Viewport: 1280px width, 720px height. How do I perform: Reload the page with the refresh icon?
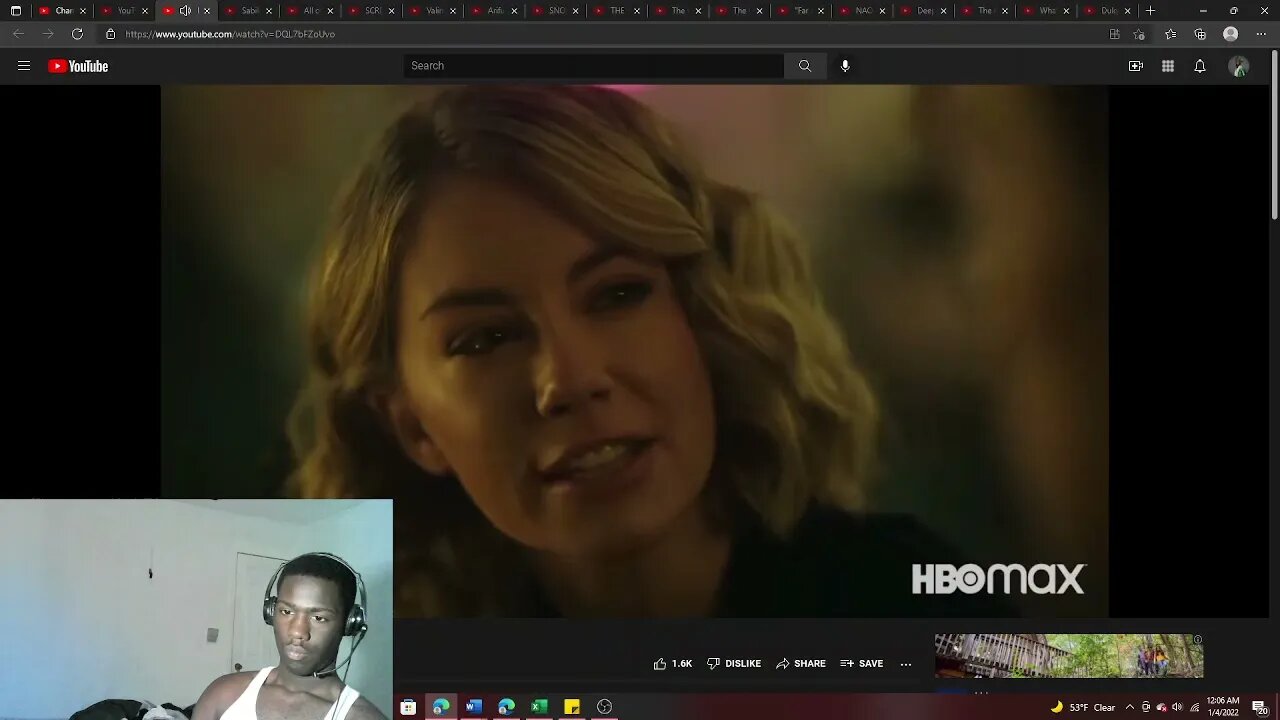click(x=77, y=34)
